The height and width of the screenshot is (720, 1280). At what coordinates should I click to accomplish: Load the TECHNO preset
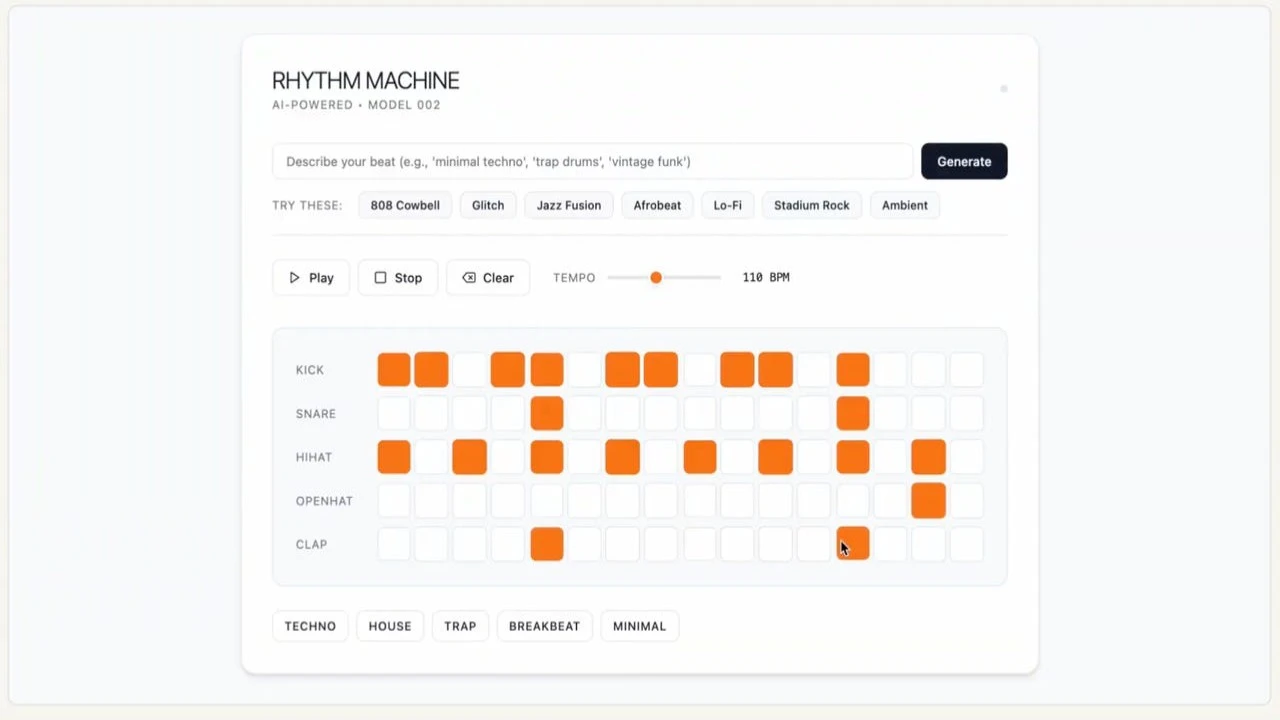pos(310,626)
